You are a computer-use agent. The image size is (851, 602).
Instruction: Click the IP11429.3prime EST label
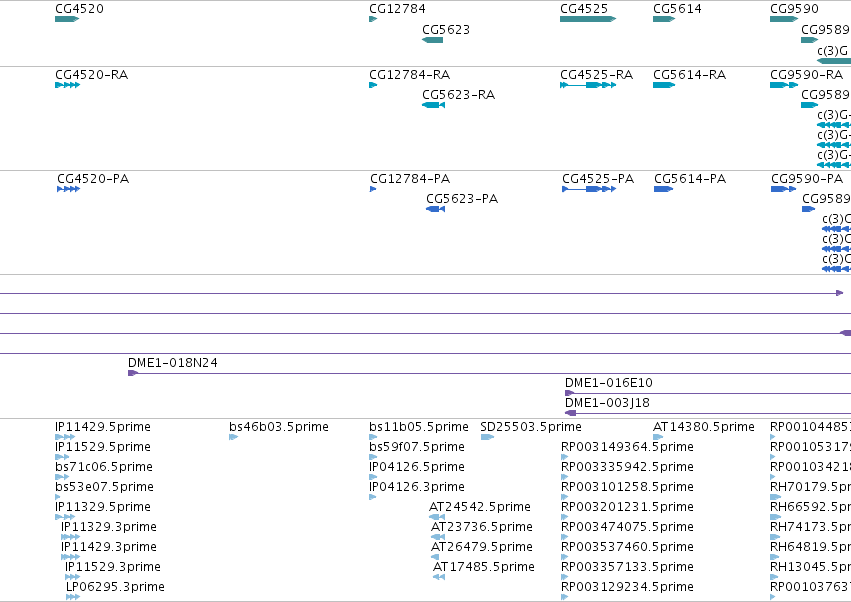tap(109, 547)
